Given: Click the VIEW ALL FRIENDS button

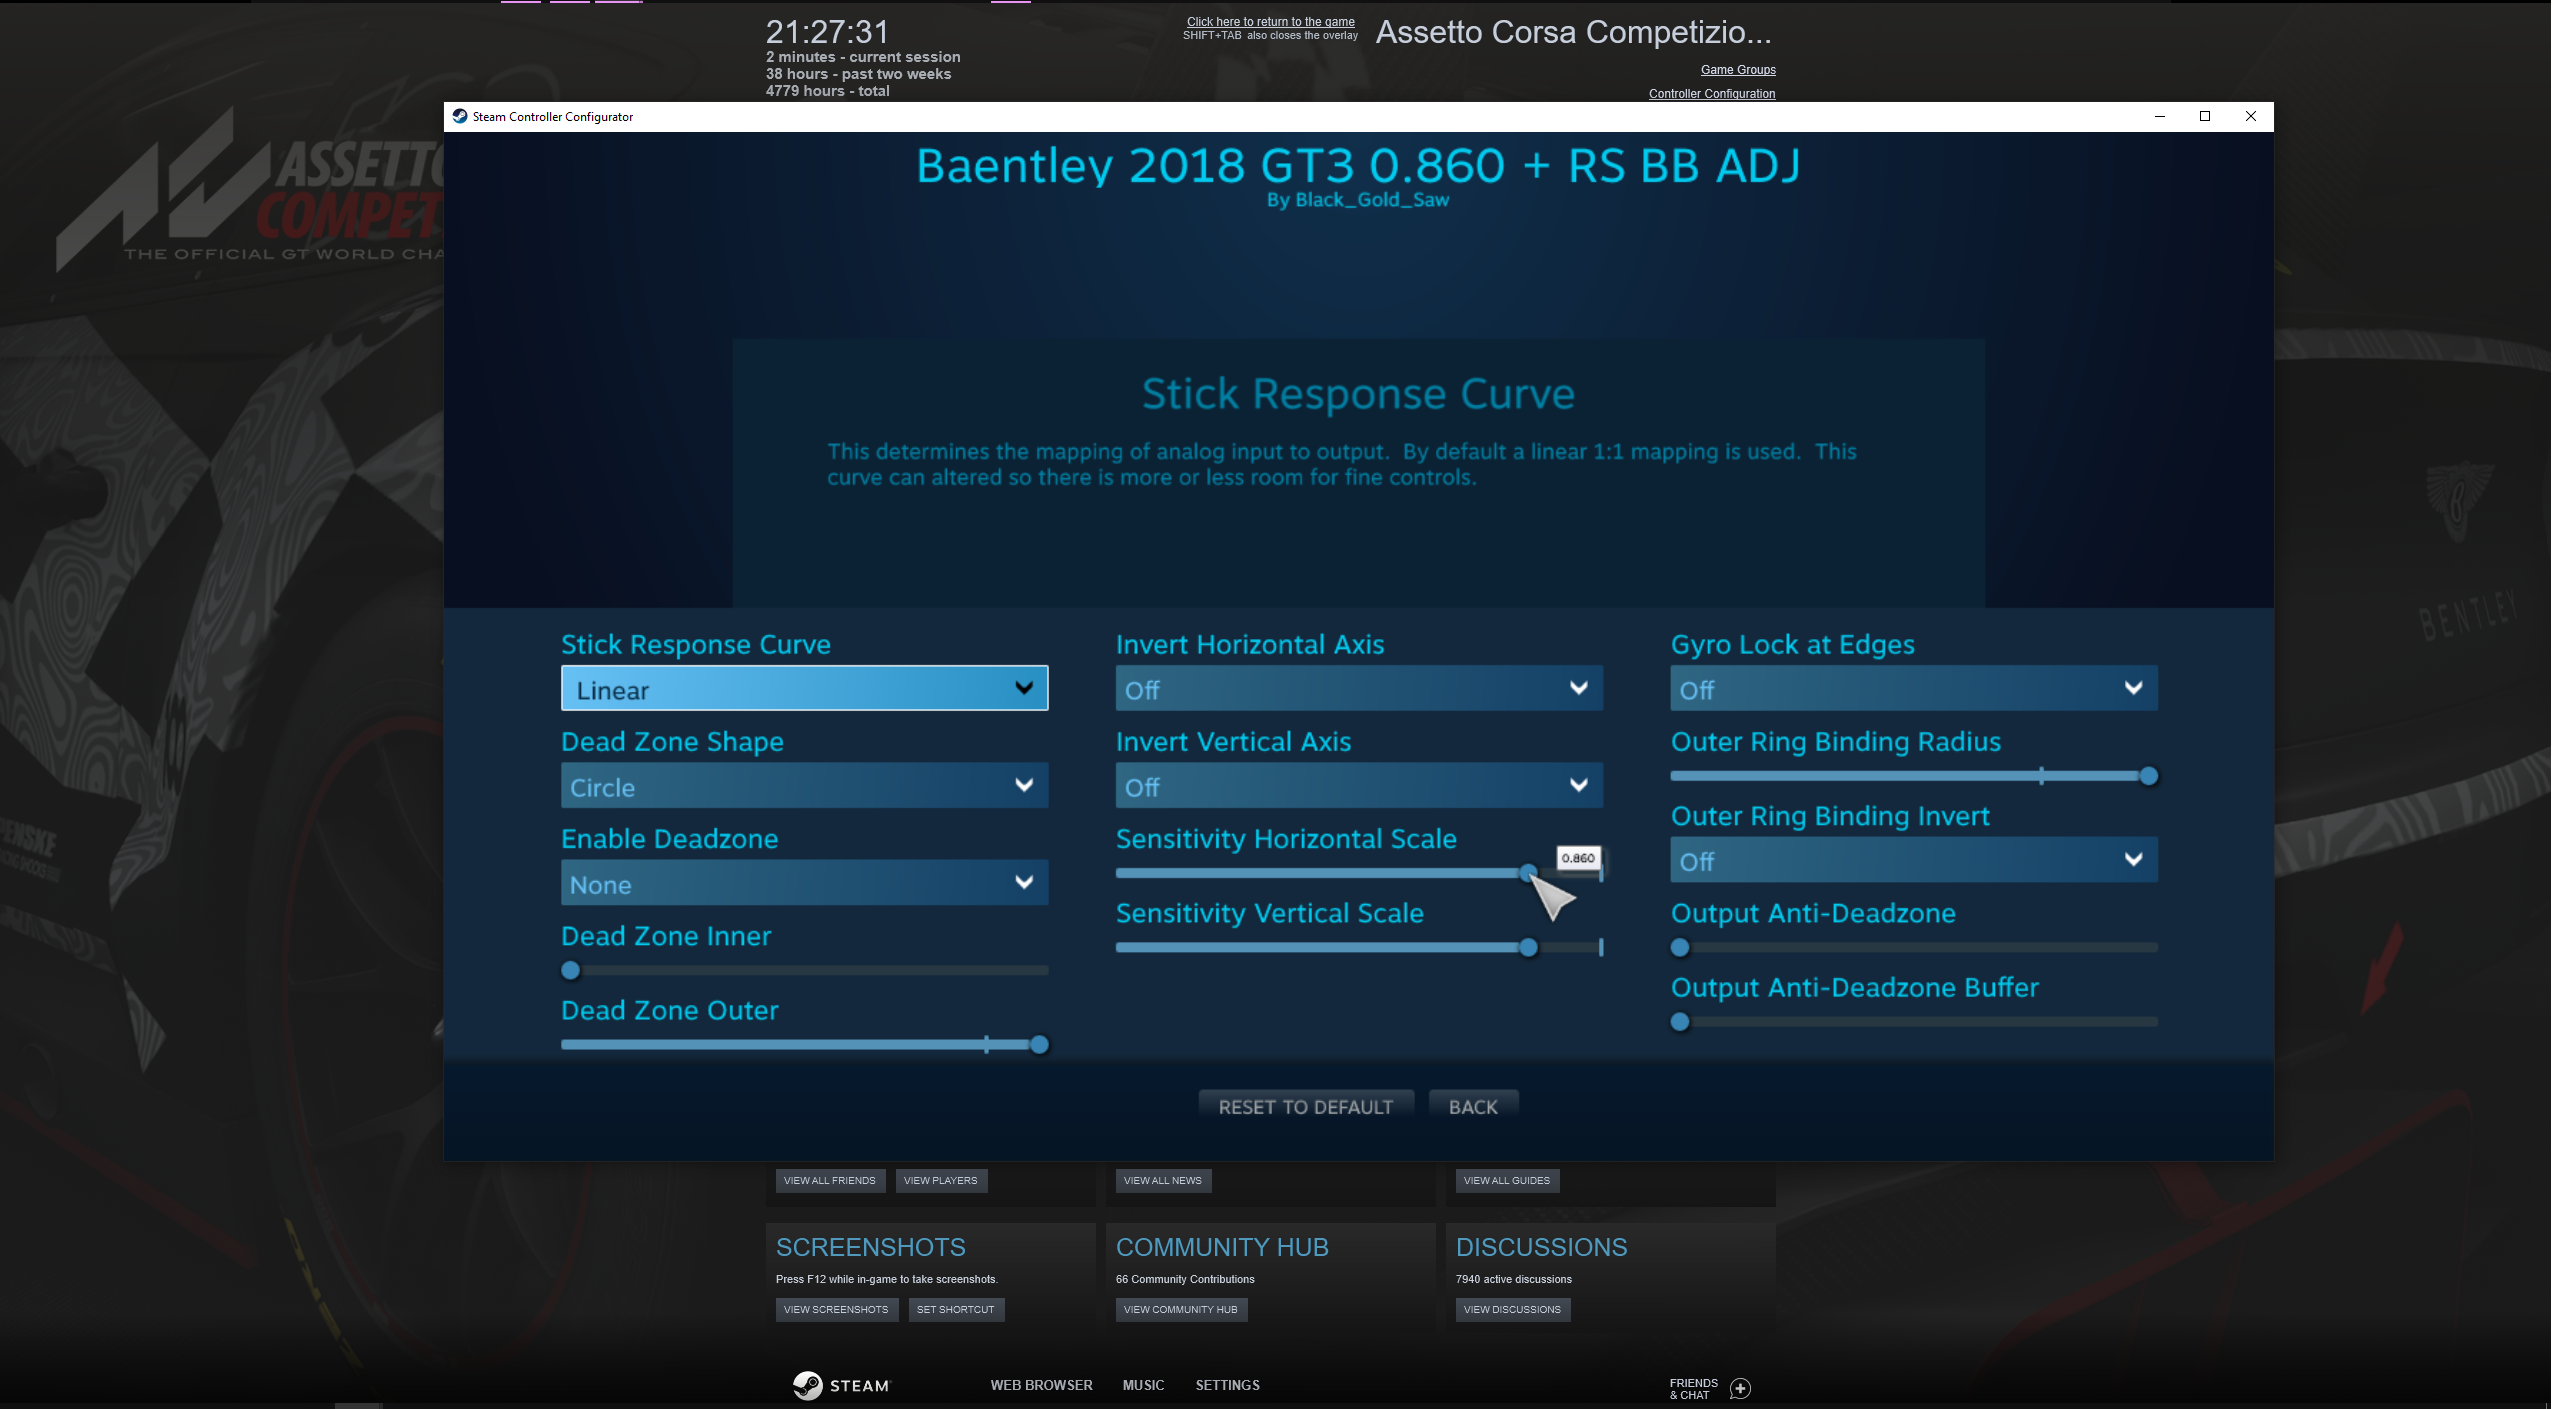Looking at the screenshot, I should click(x=830, y=1181).
